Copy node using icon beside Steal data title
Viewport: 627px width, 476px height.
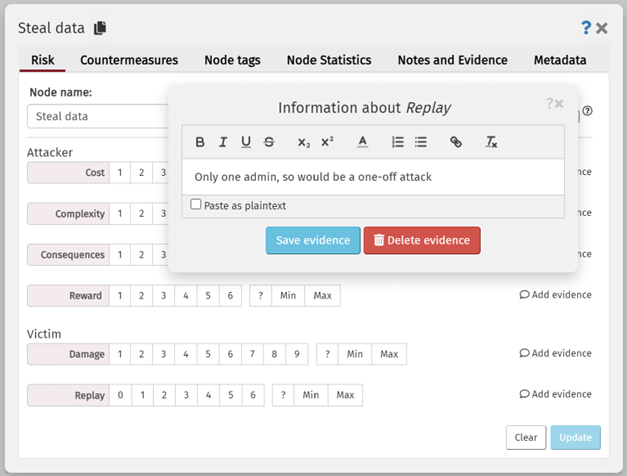coord(100,28)
